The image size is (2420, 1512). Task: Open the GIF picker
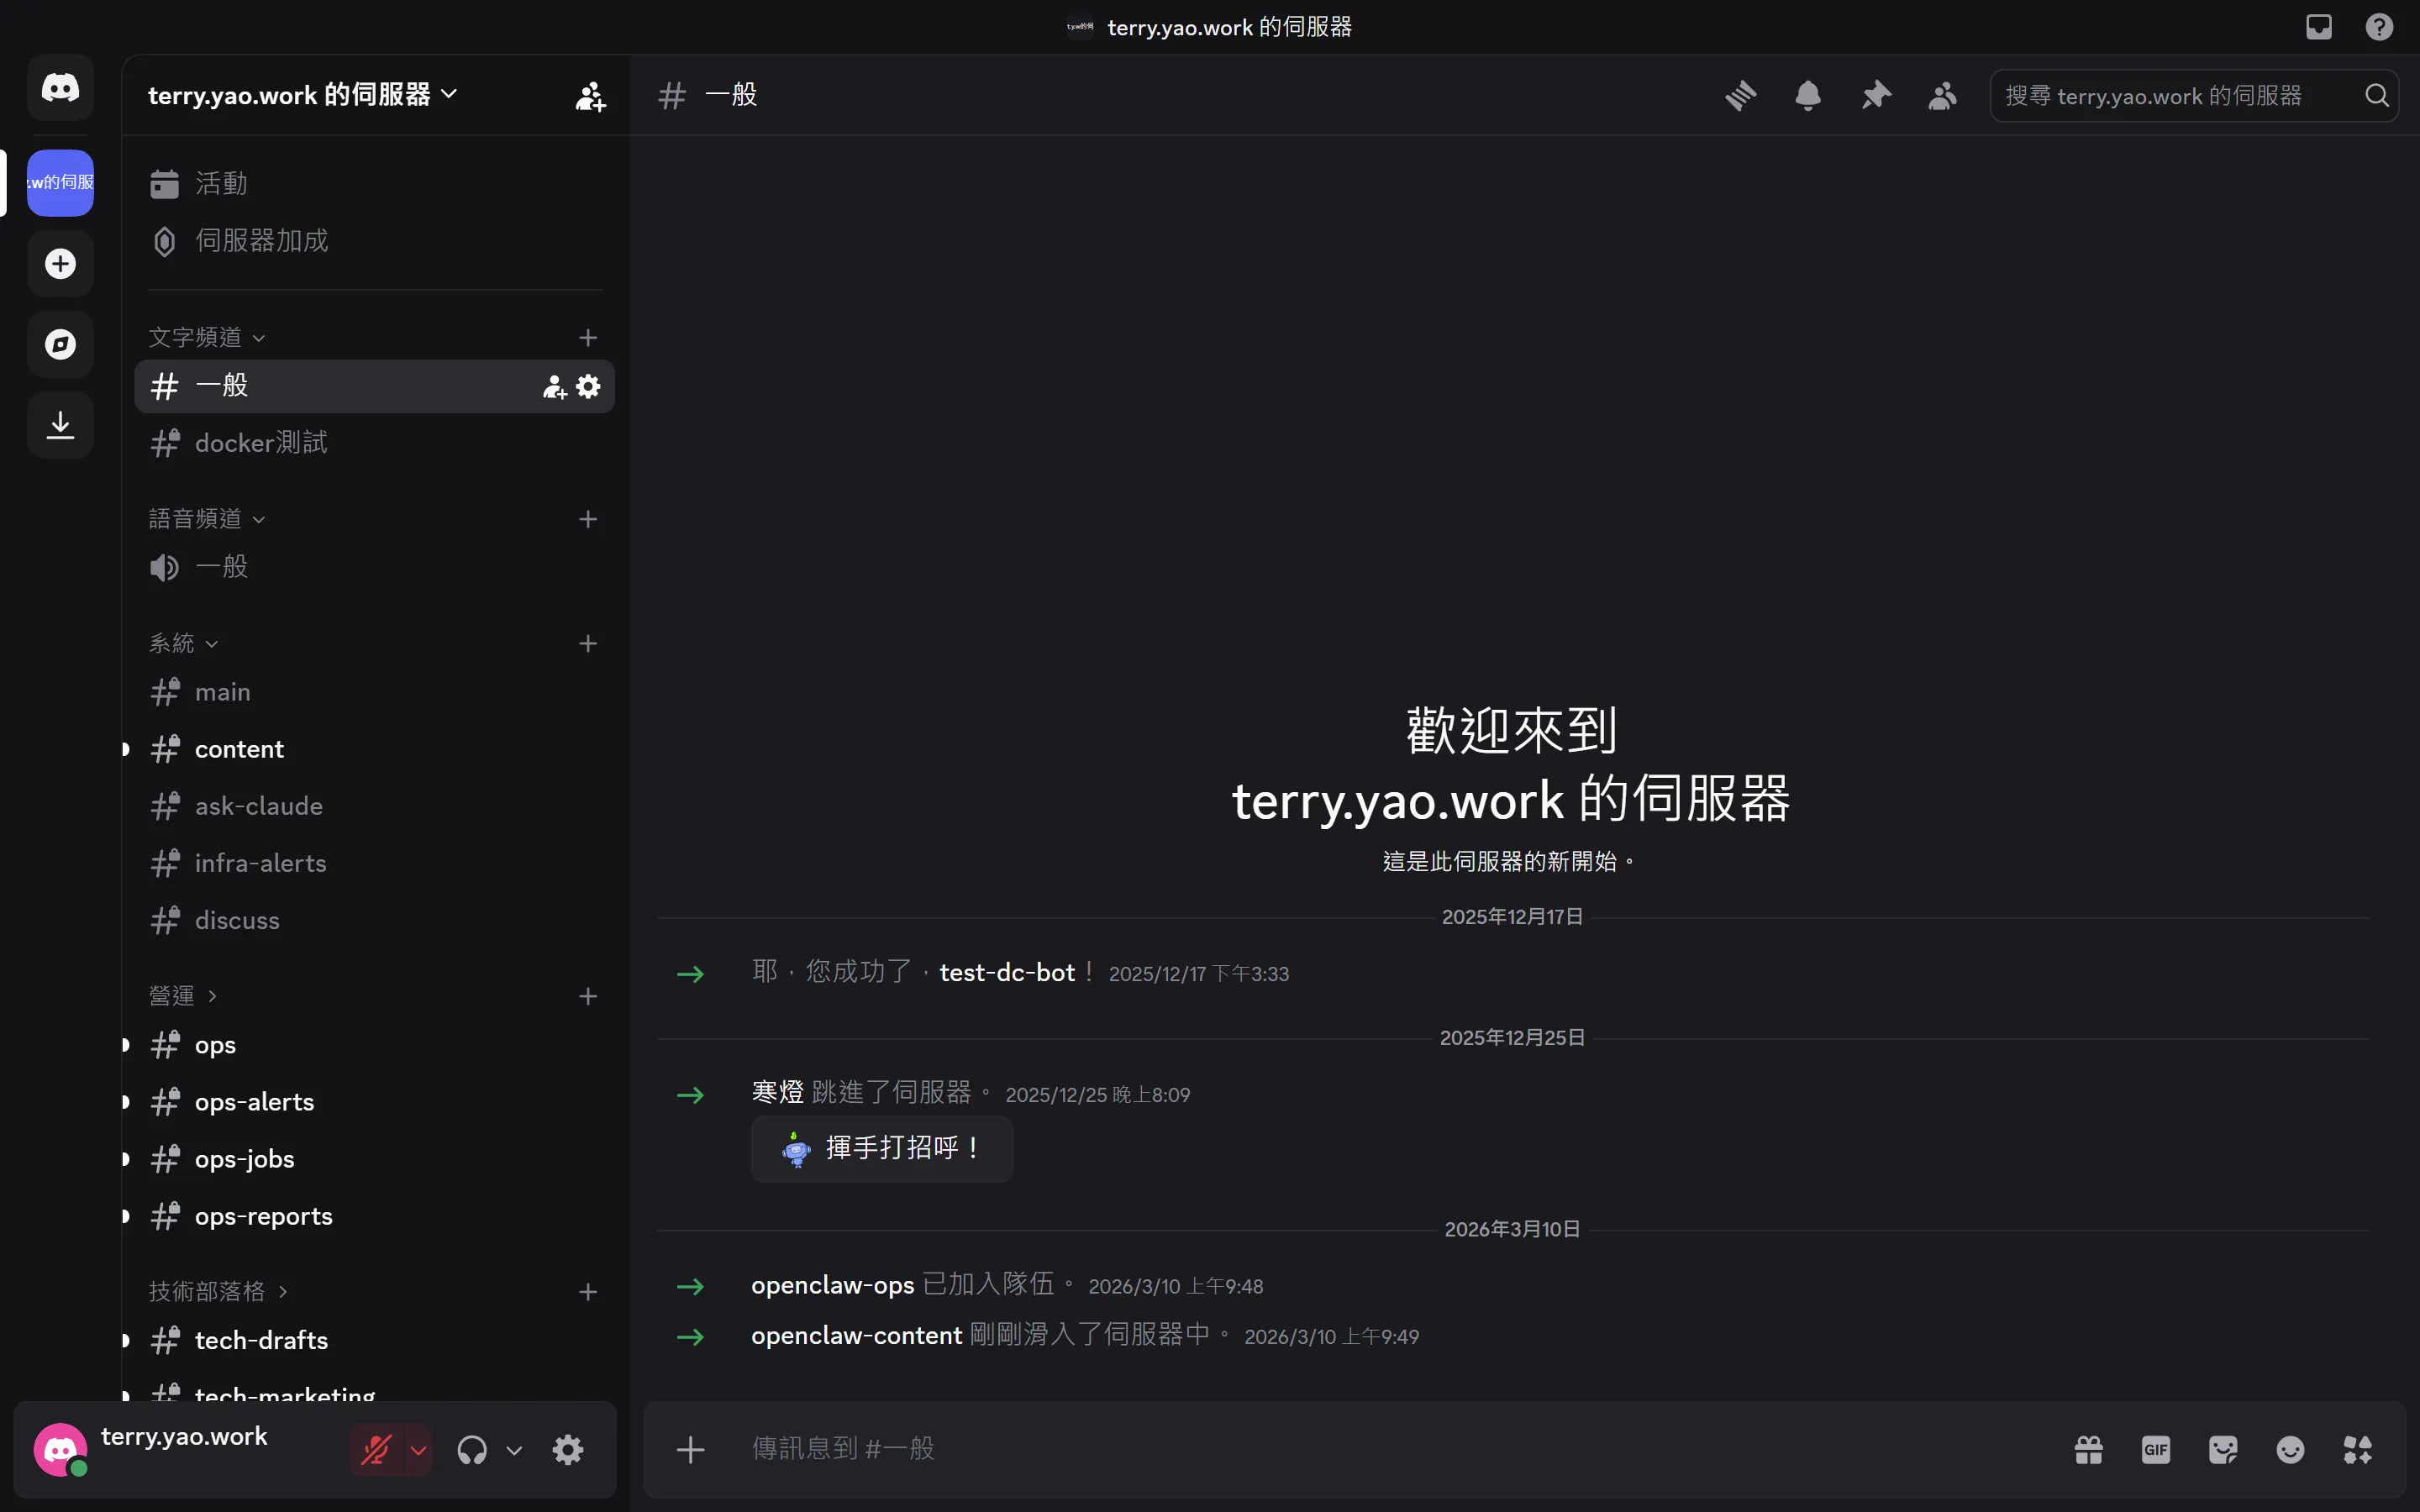pyautogui.click(x=2156, y=1450)
